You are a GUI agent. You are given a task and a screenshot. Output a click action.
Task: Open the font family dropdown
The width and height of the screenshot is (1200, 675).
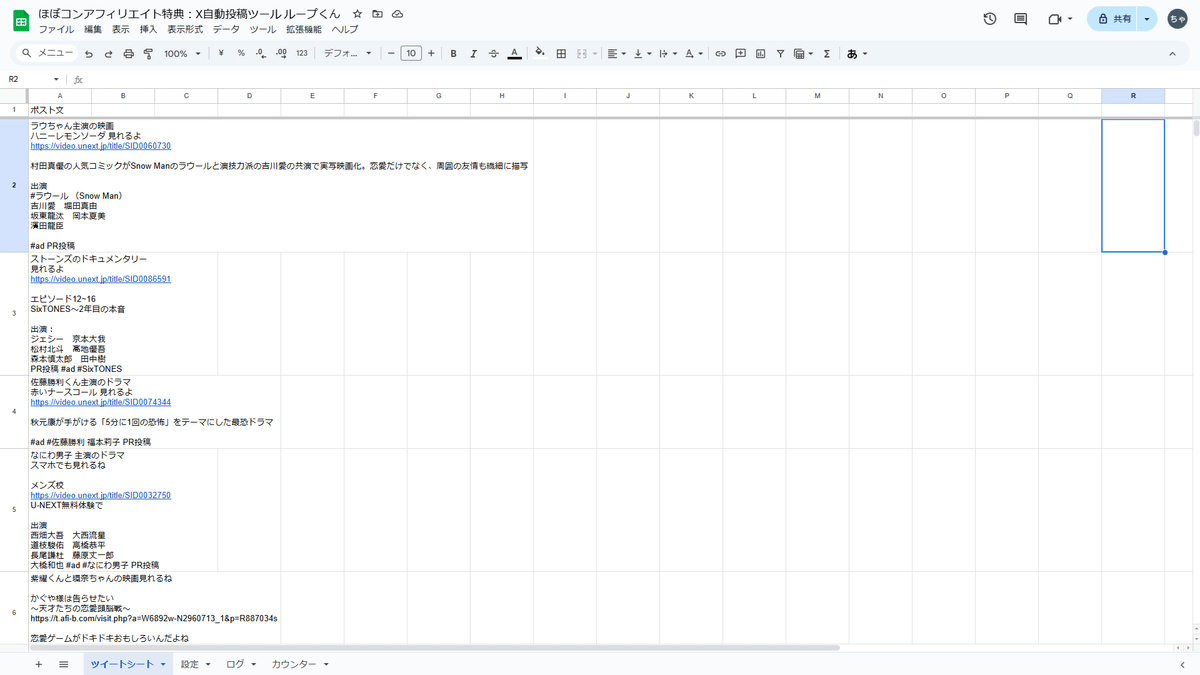(x=348, y=54)
